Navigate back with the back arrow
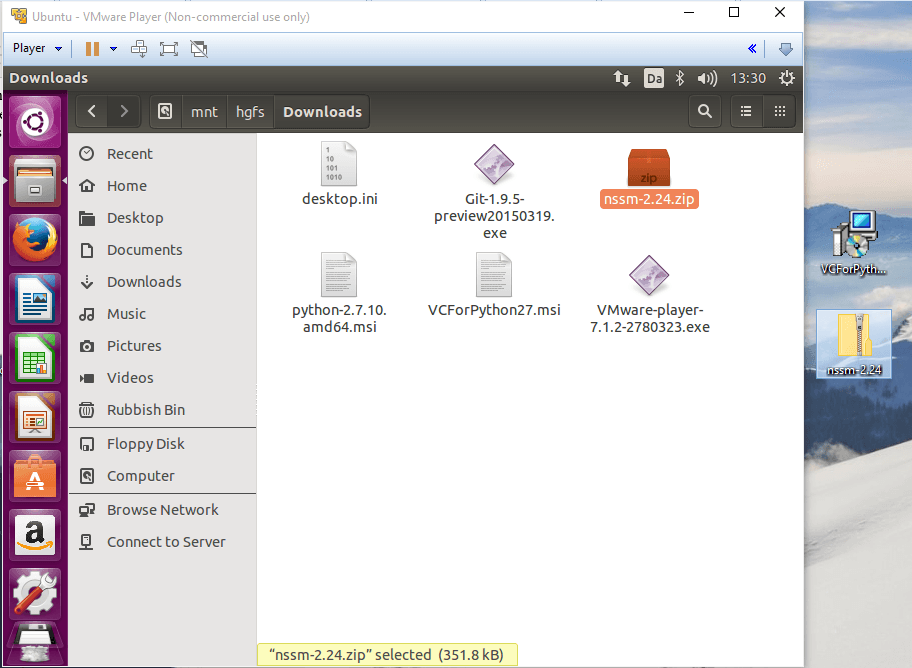The width and height of the screenshot is (912, 668). tap(91, 111)
